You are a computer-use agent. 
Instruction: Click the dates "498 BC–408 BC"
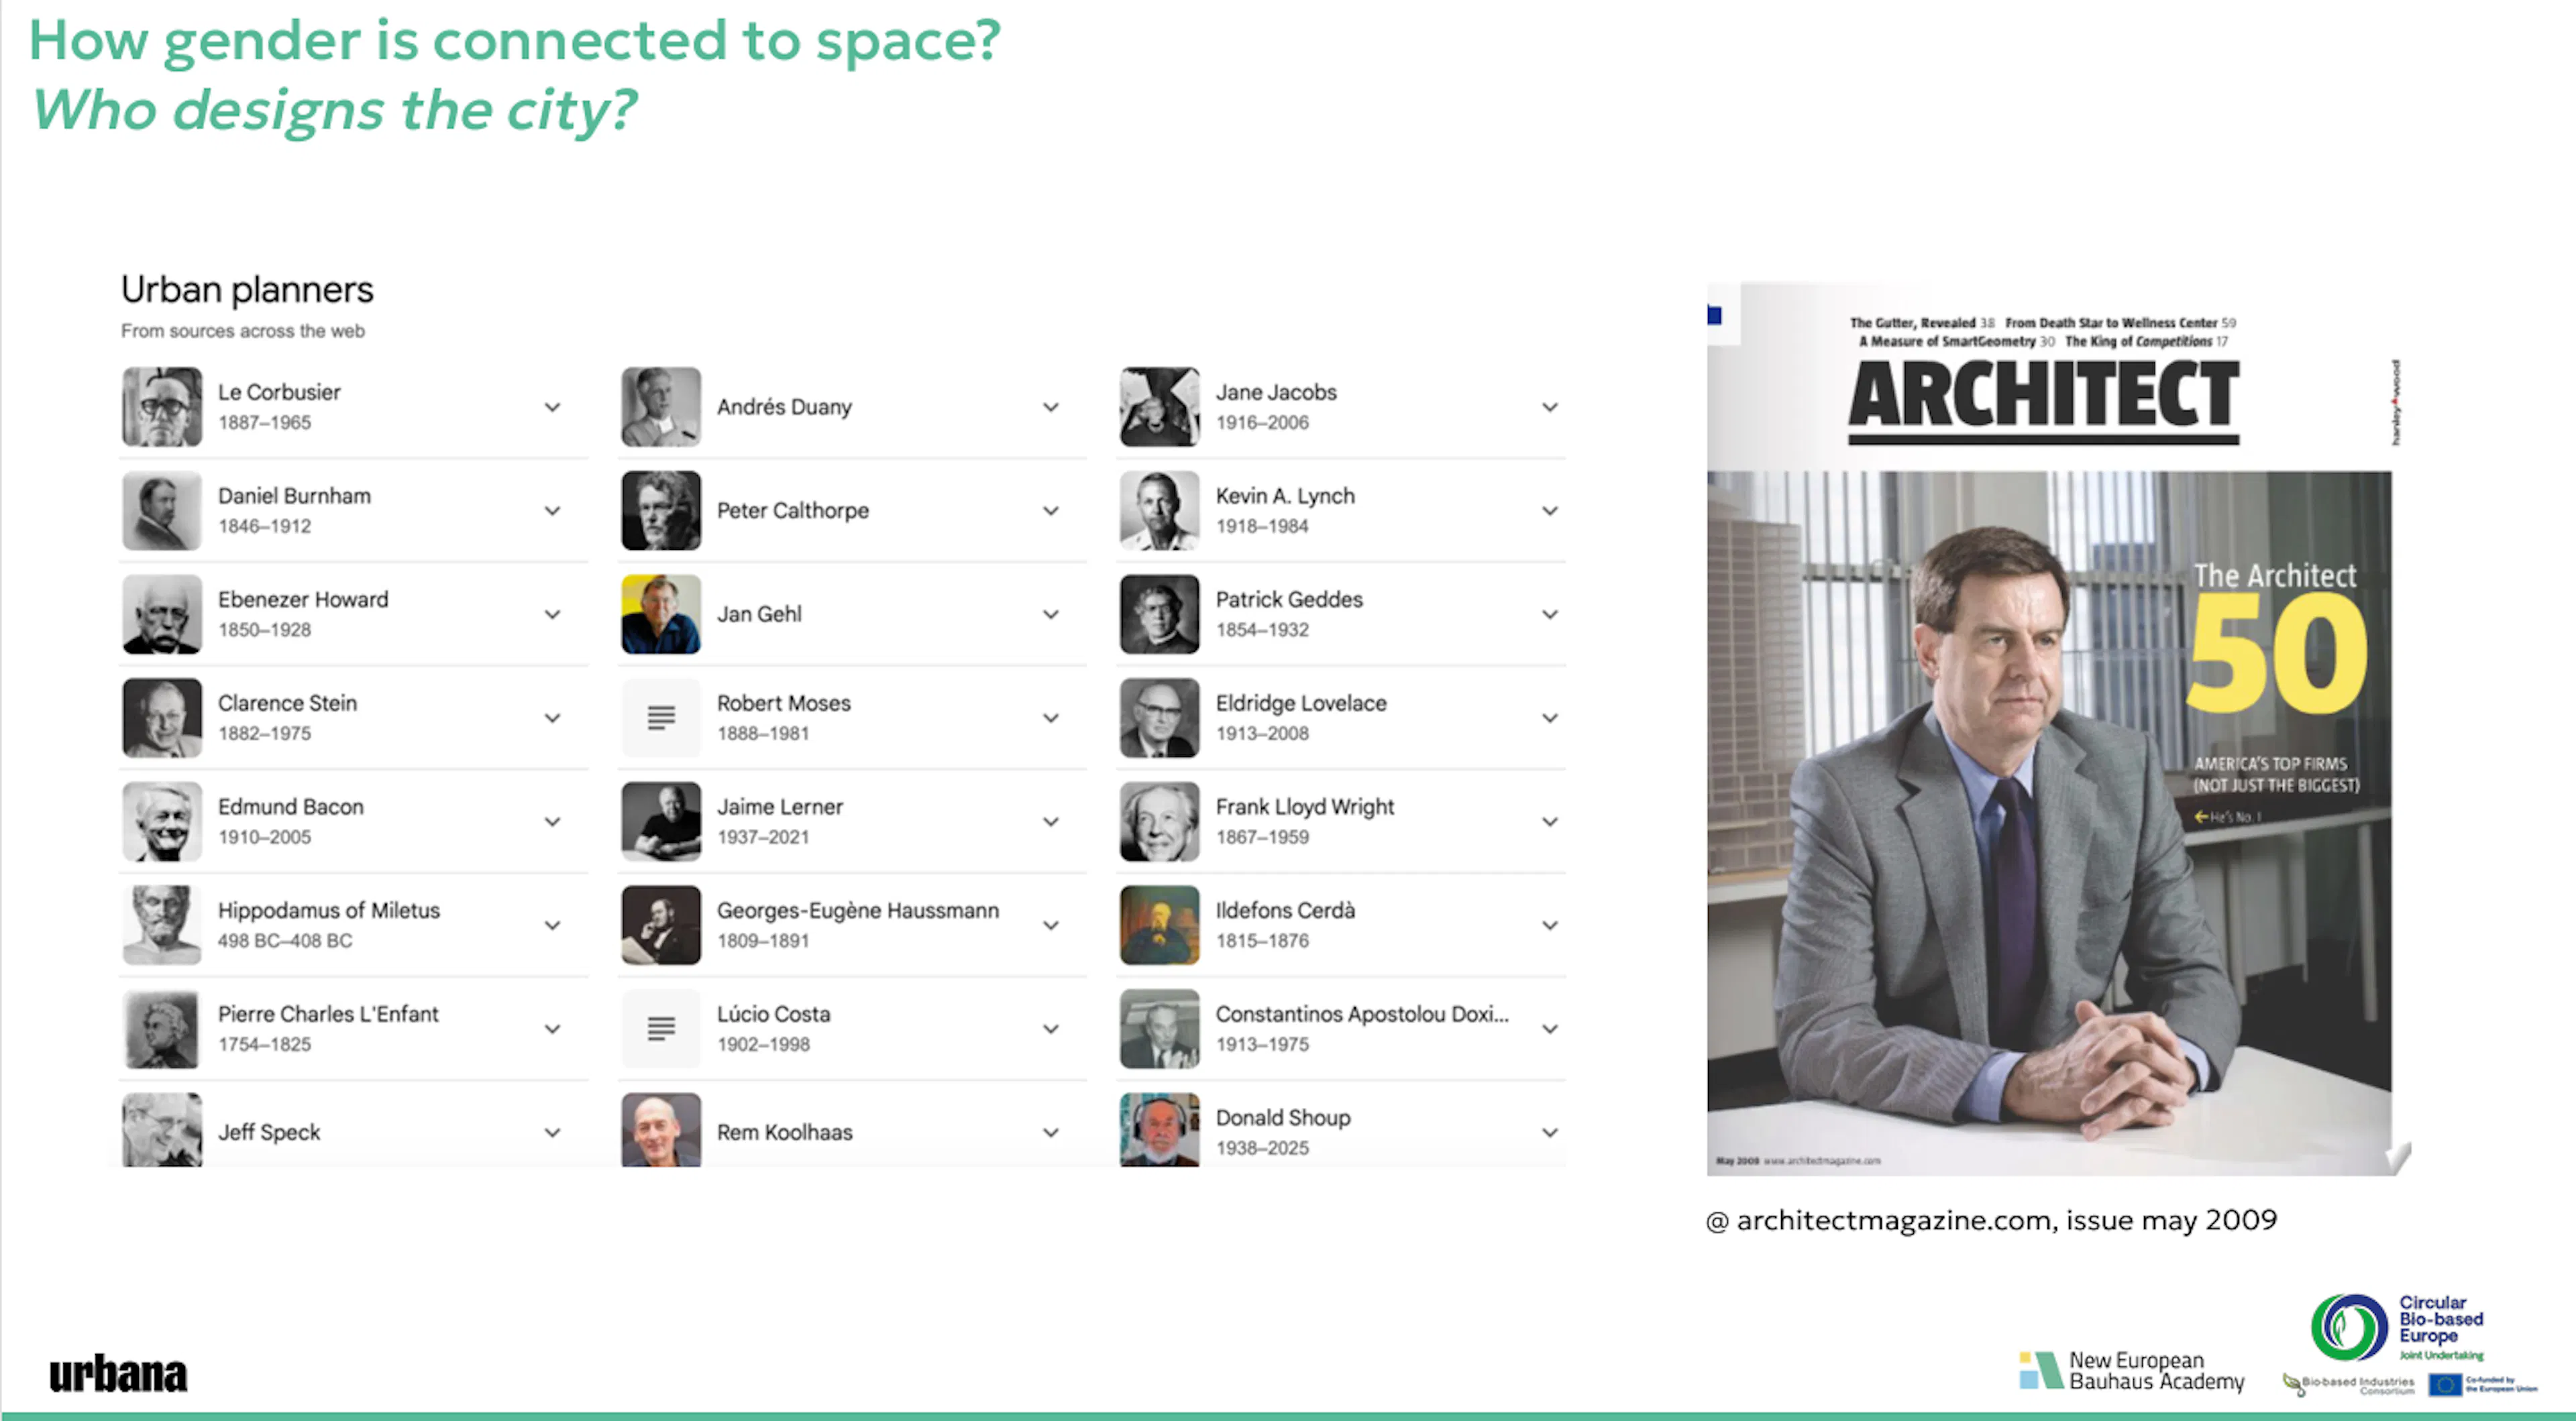point(285,941)
